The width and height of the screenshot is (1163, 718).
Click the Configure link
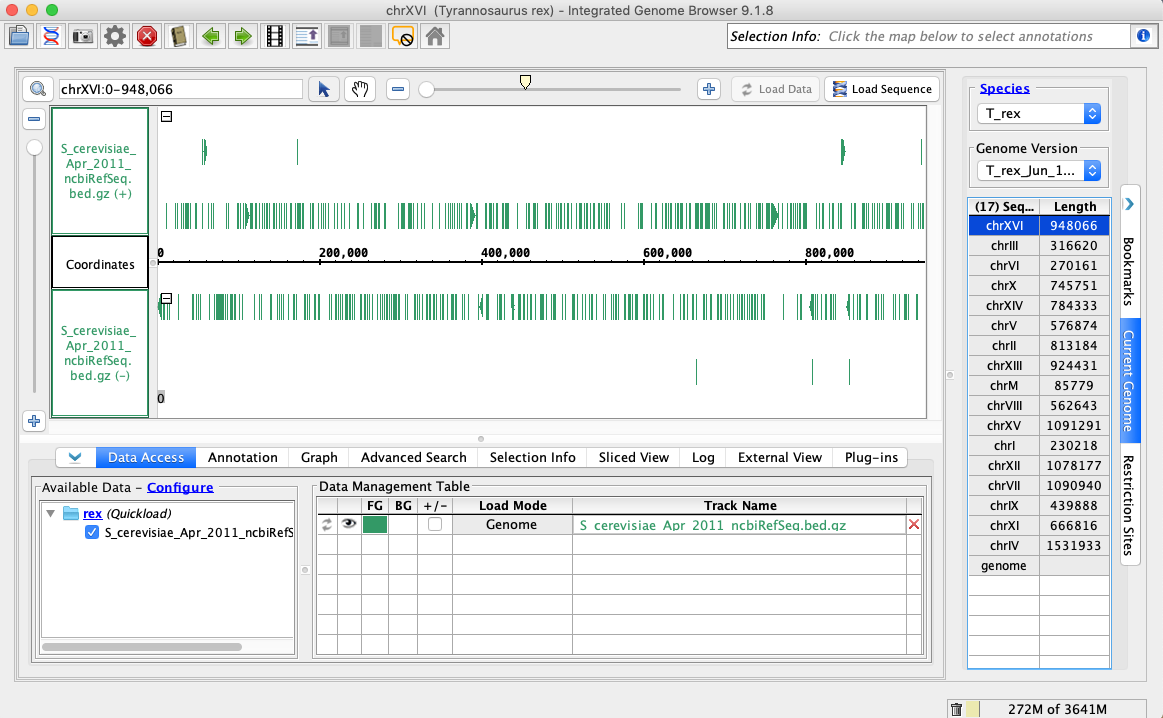(x=180, y=487)
